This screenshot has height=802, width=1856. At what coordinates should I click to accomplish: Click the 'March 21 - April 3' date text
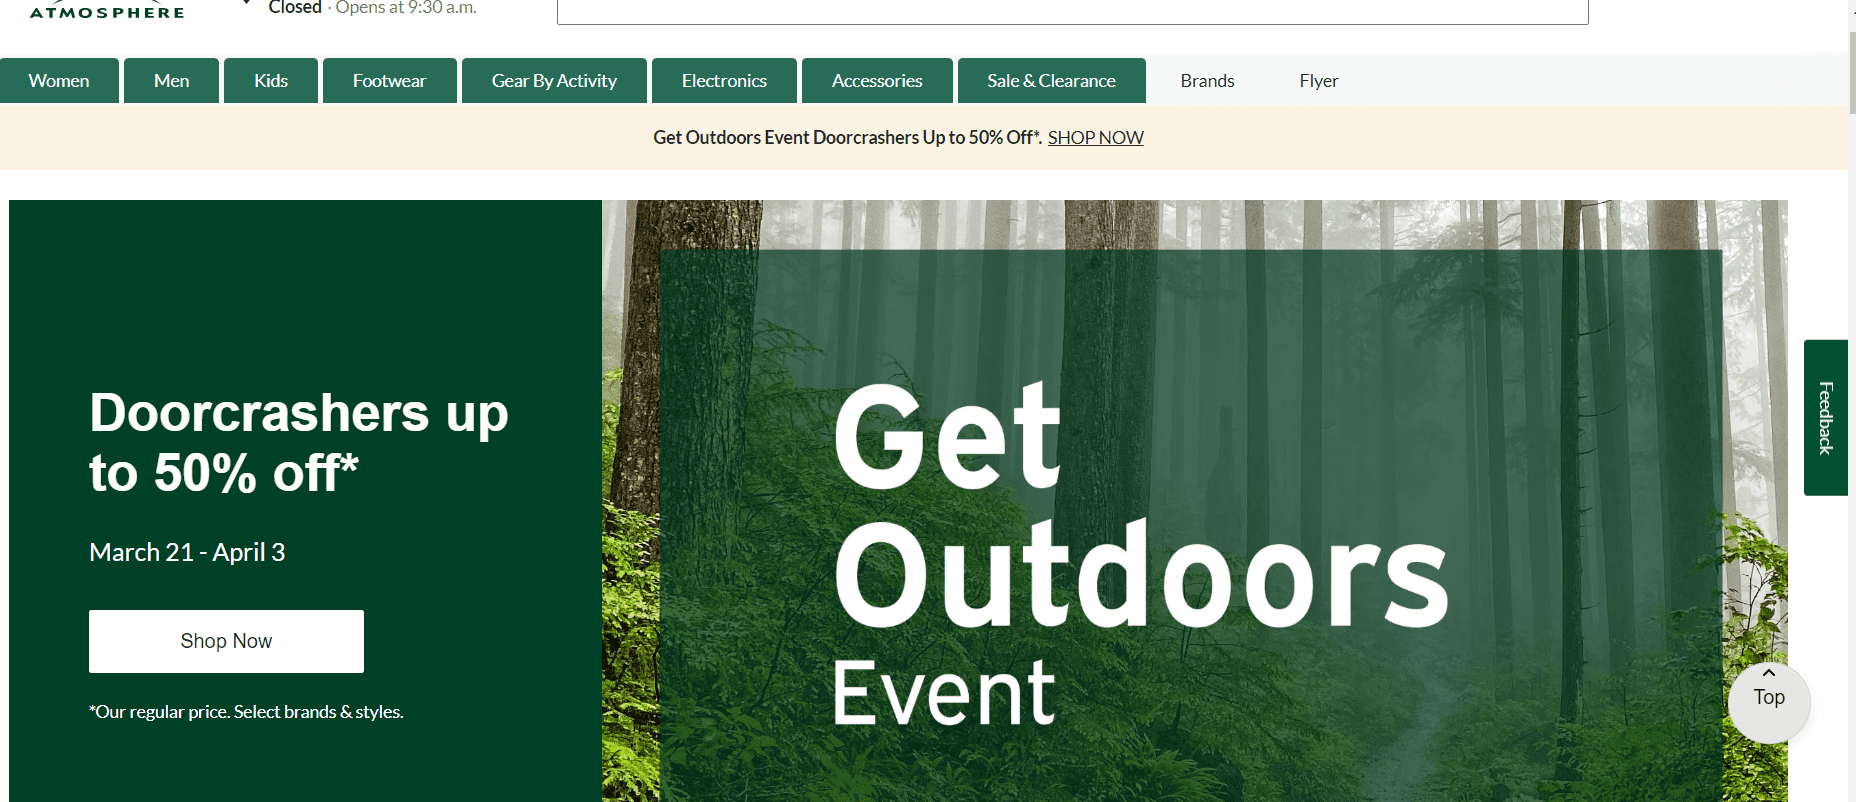click(x=187, y=552)
